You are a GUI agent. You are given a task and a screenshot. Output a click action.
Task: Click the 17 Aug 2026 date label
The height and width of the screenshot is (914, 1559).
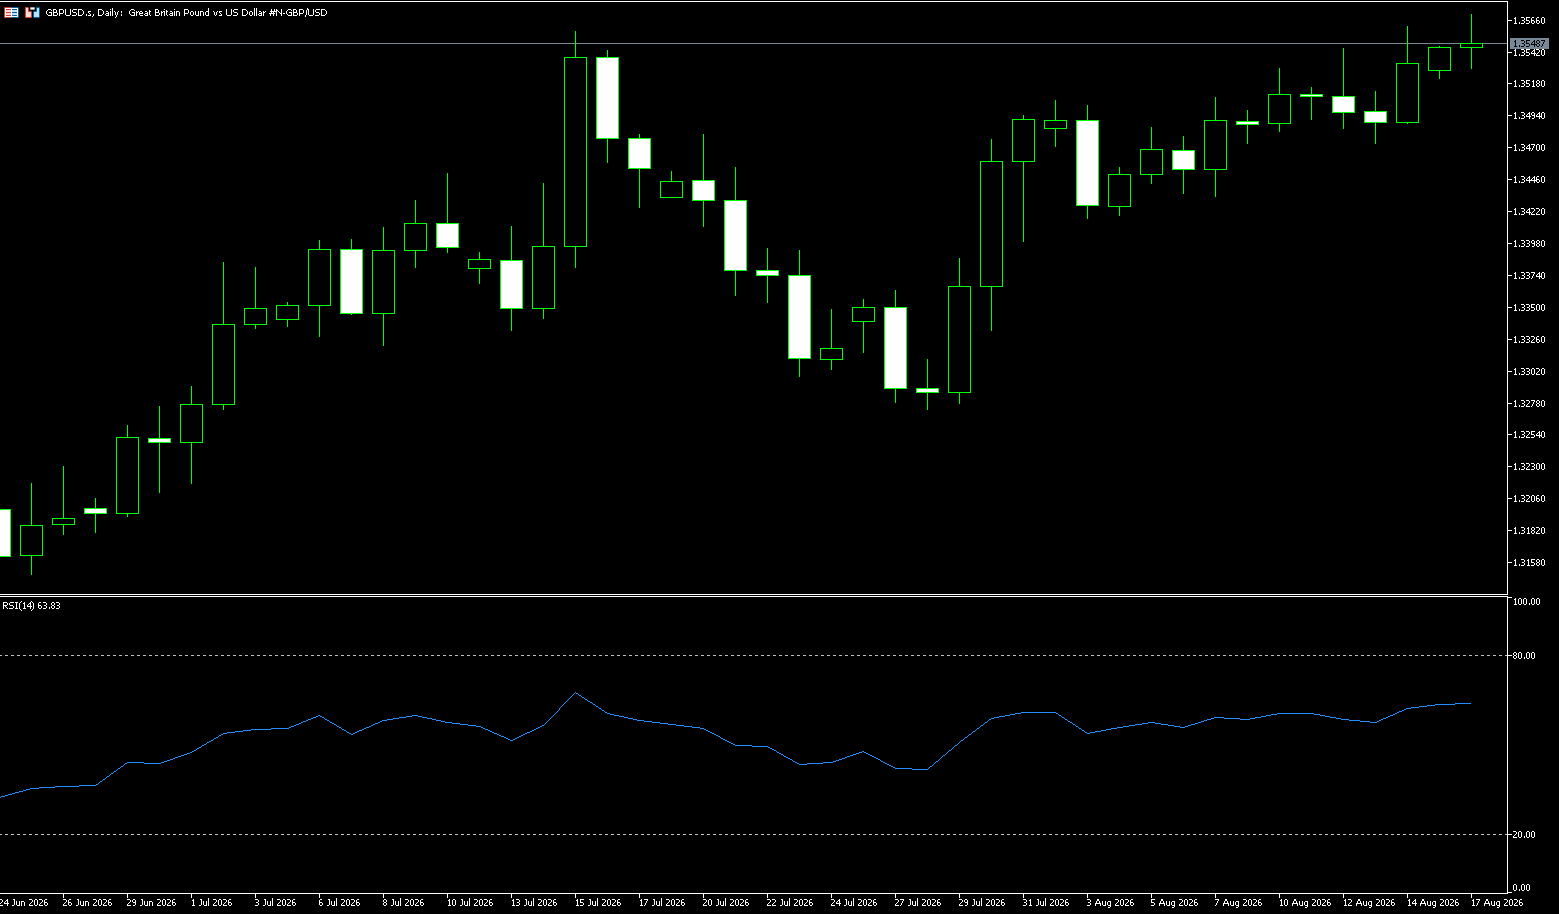[x=1497, y=903]
